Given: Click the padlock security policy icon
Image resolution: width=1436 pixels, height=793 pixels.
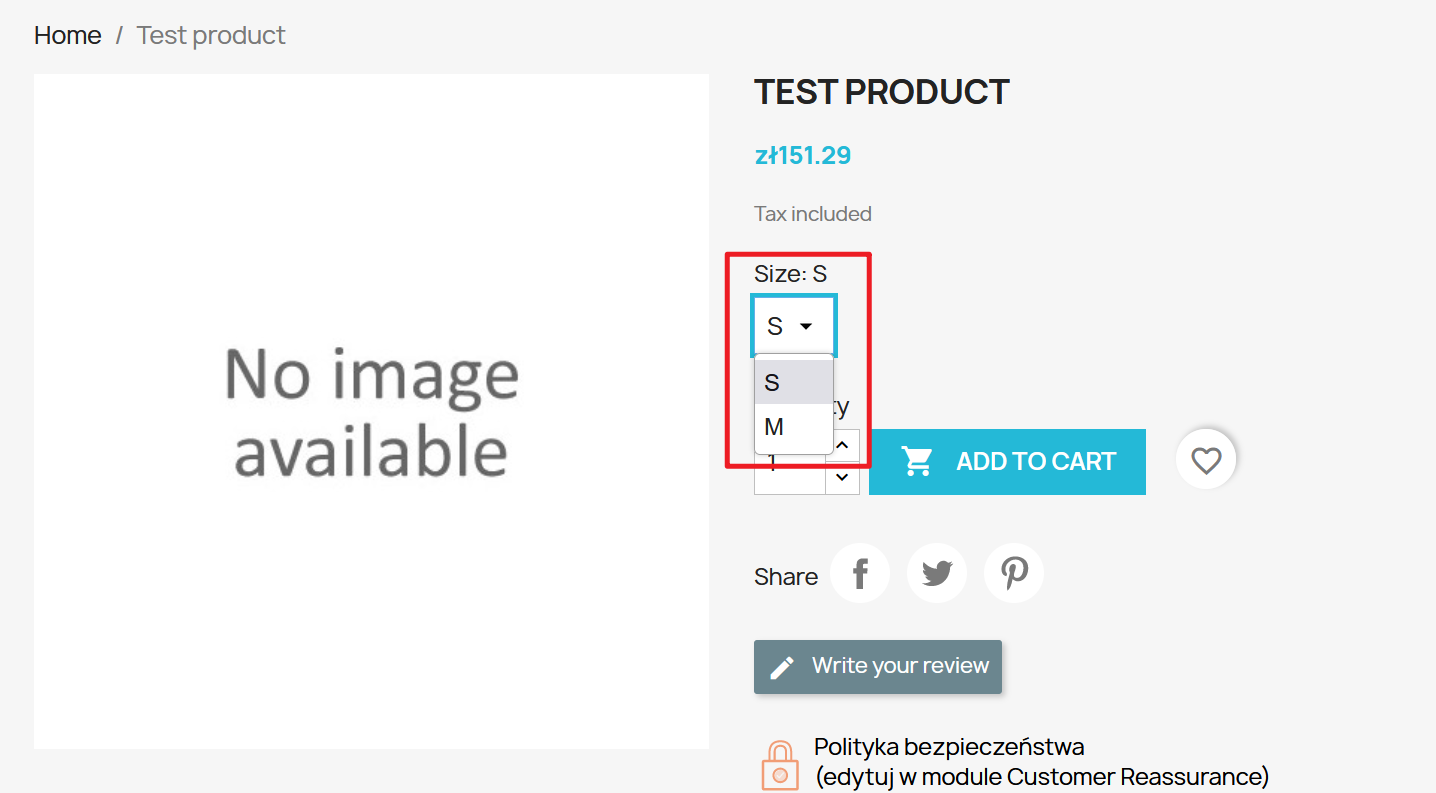Looking at the screenshot, I should point(780,766).
